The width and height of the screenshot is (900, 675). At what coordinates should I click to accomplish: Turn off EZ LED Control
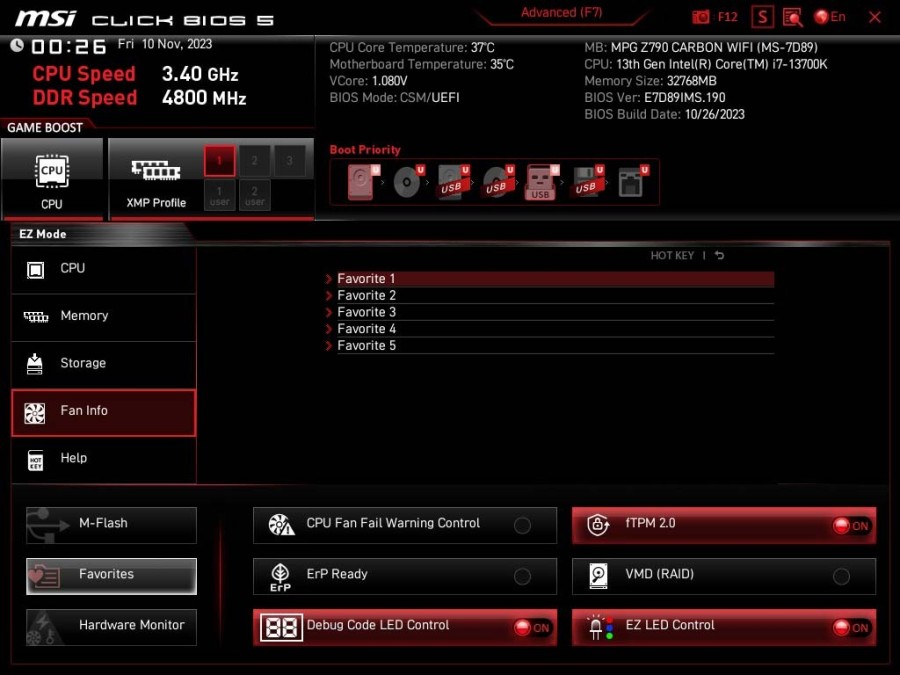[851, 628]
